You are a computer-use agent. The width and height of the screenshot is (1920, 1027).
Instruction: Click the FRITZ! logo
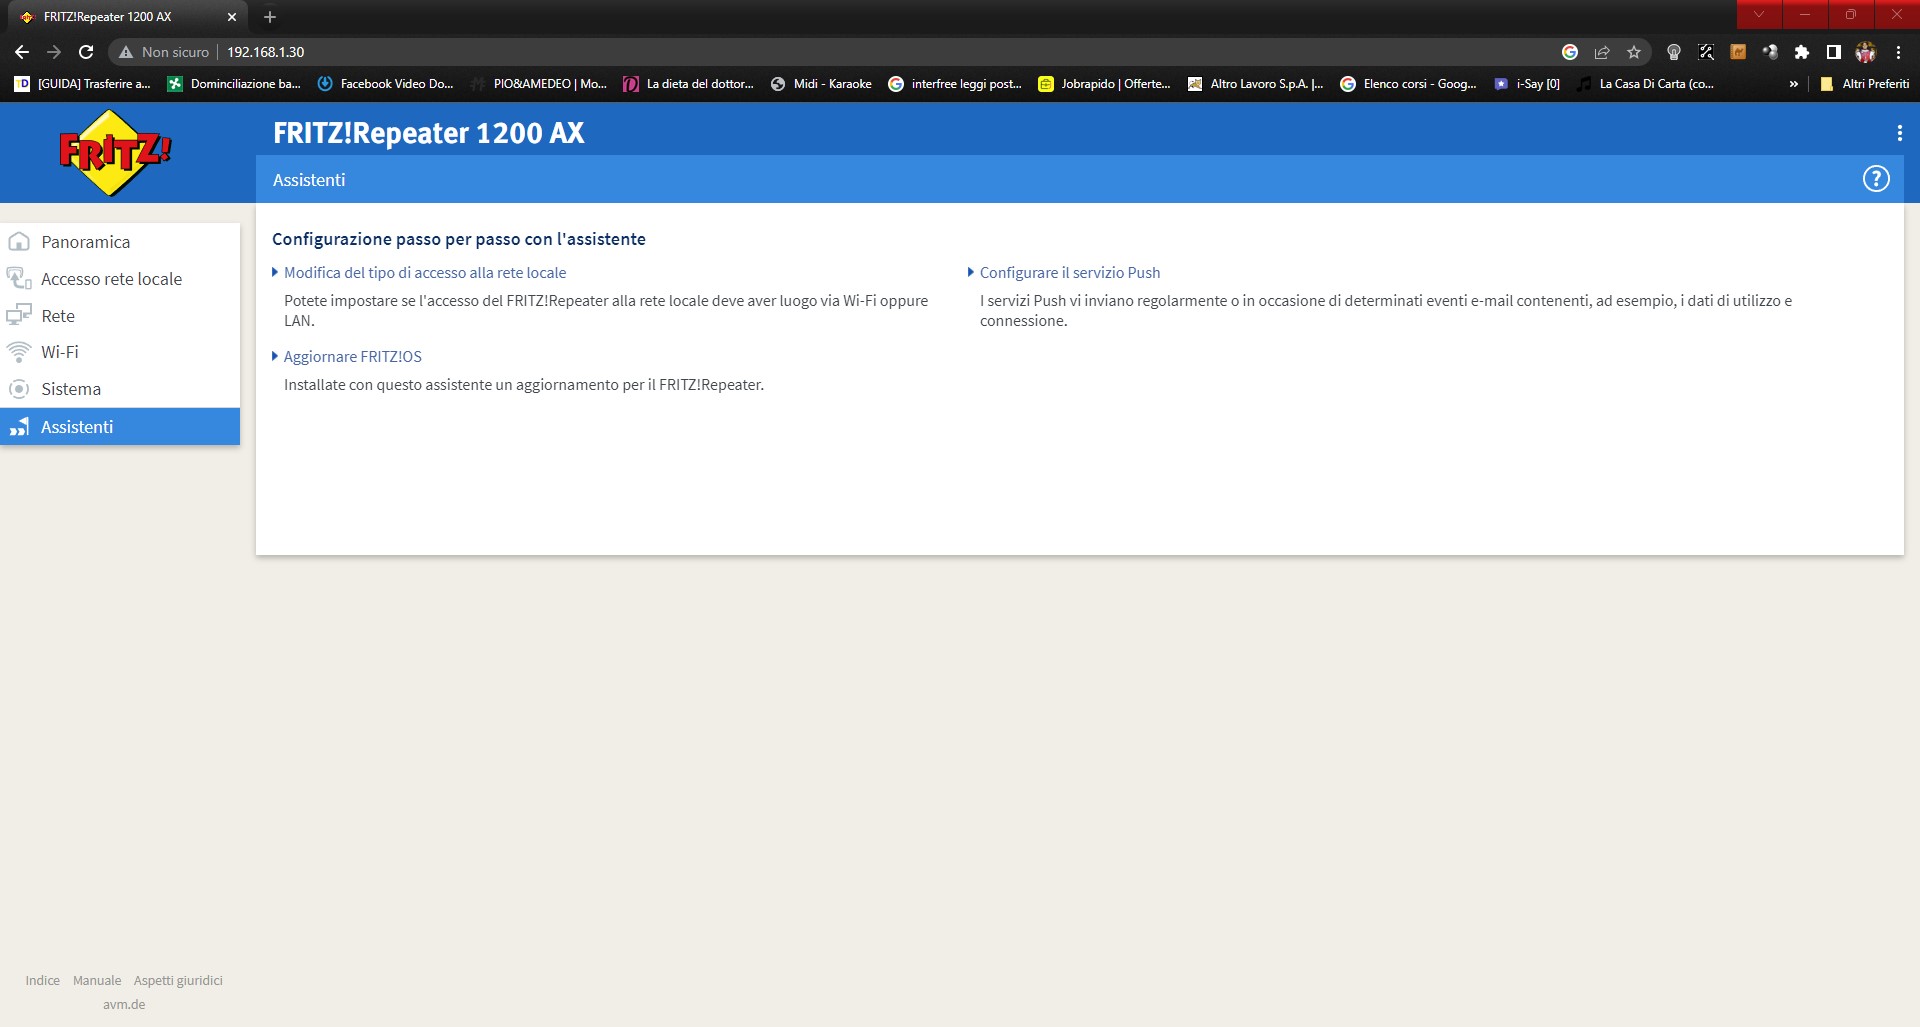click(115, 152)
